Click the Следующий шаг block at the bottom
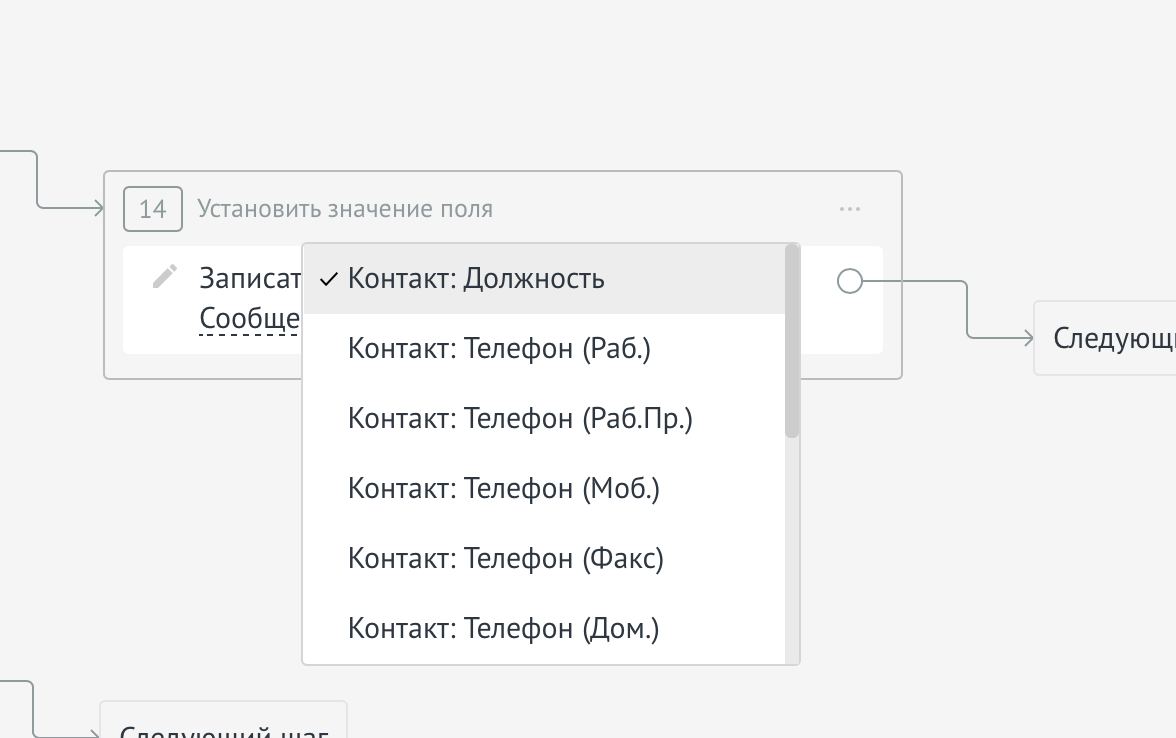Viewport: 1176px width, 738px height. pos(224,726)
